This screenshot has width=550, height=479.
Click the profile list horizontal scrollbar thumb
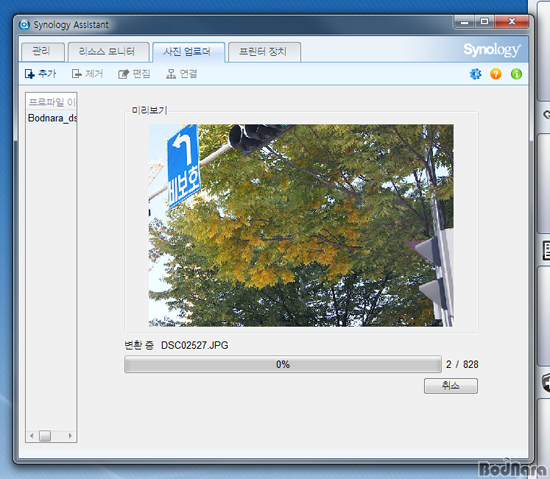point(45,436)
